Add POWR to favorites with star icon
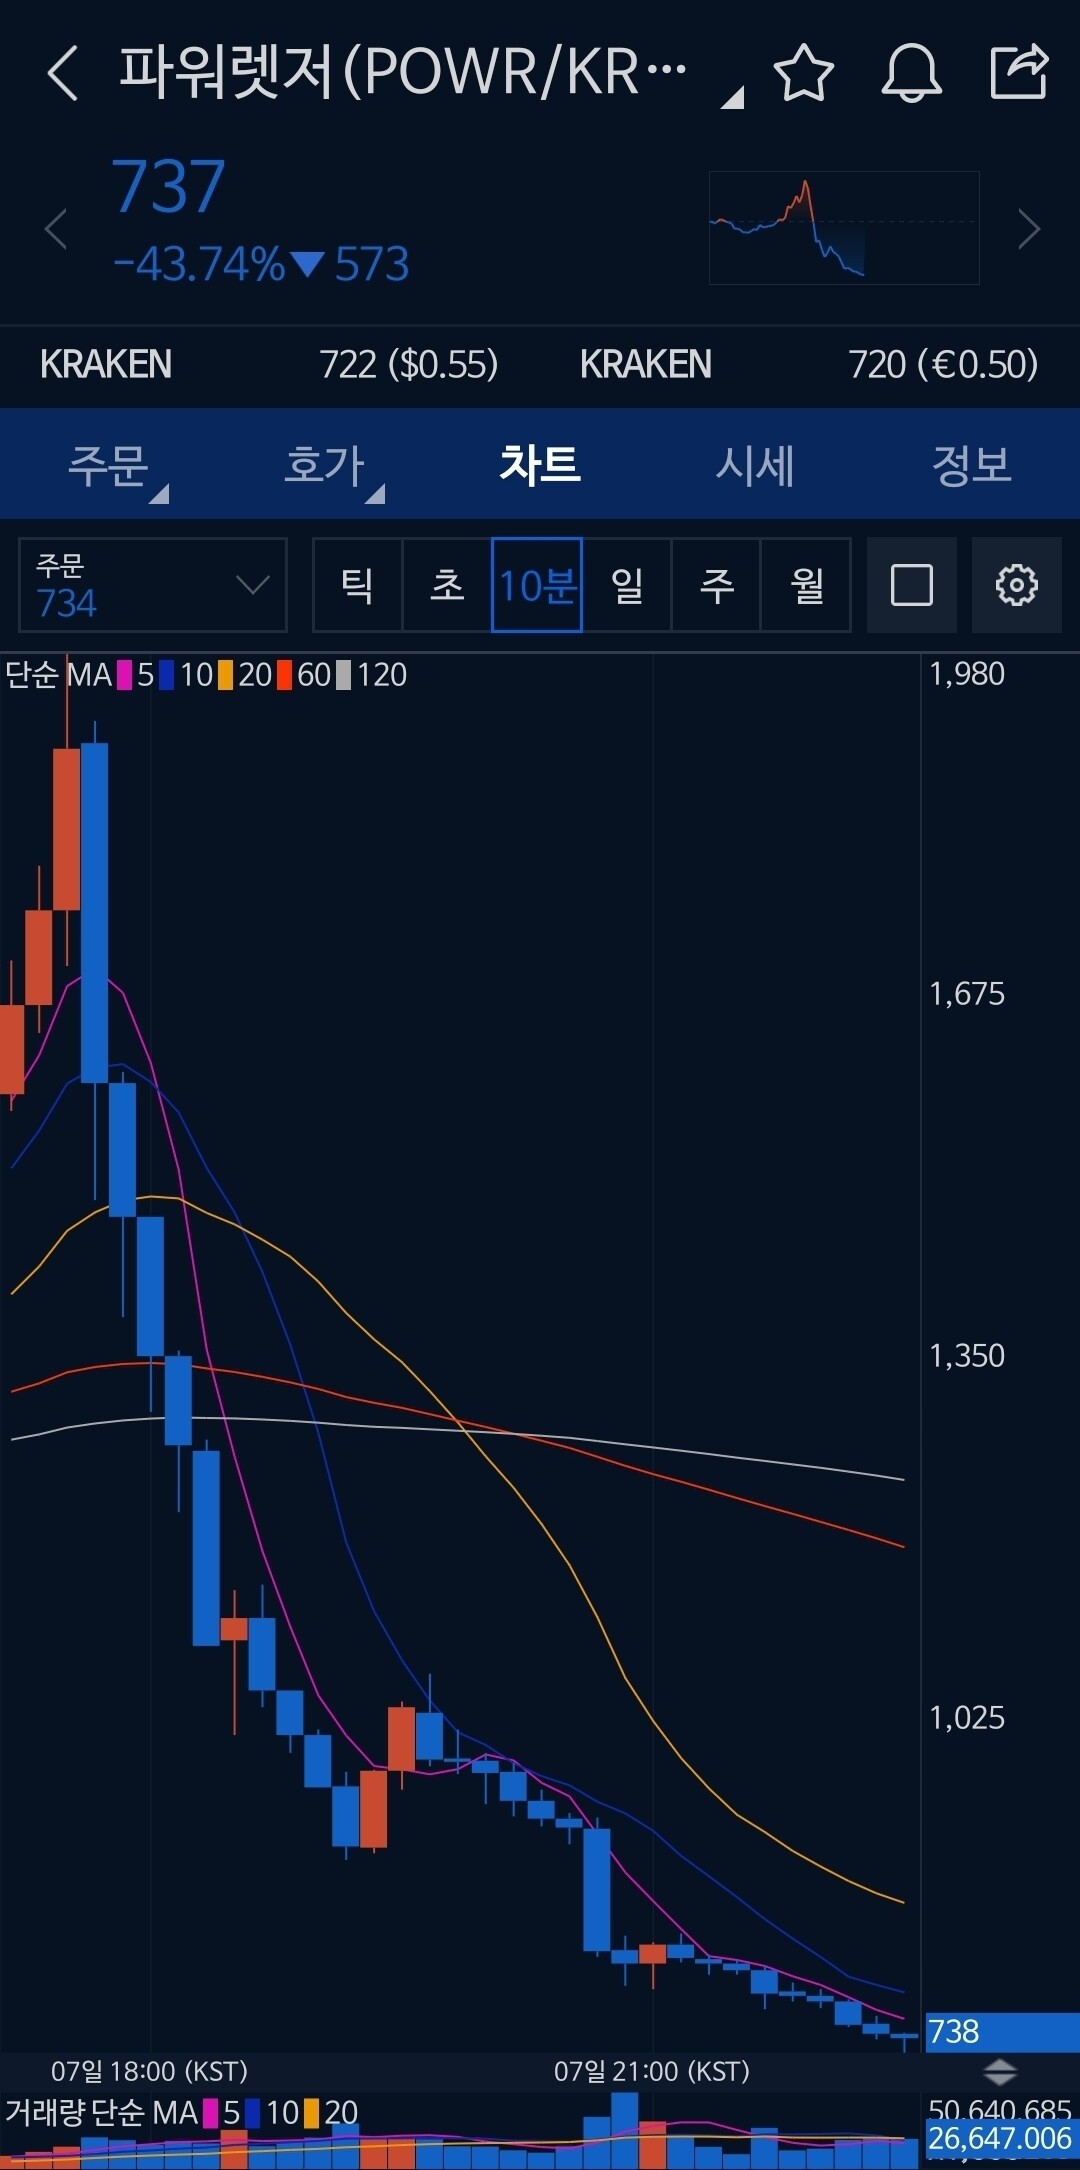1080x2170 pixels. pos(803,73)
